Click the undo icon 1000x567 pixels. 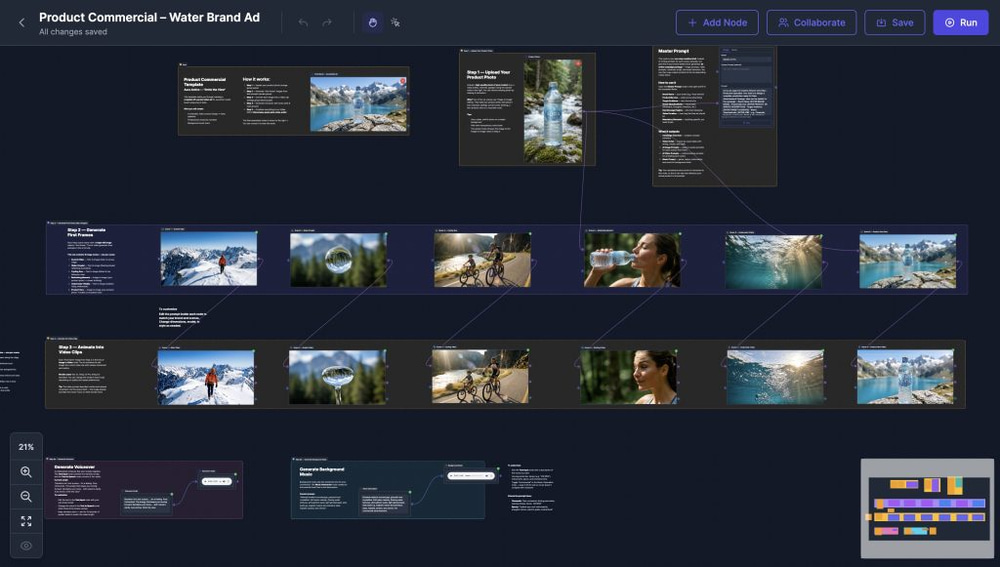tap(303, 23)
